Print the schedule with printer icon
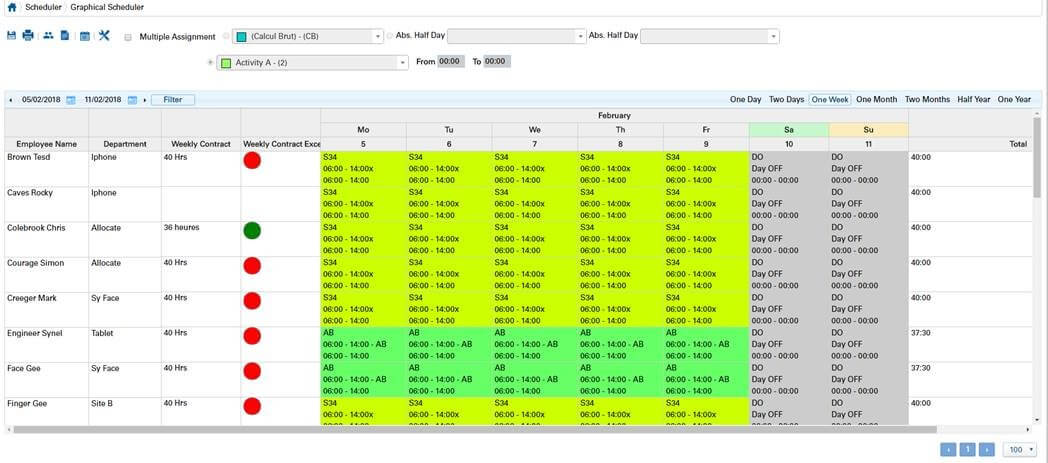This screenshot has height=463, width=1048. [28, 36]
